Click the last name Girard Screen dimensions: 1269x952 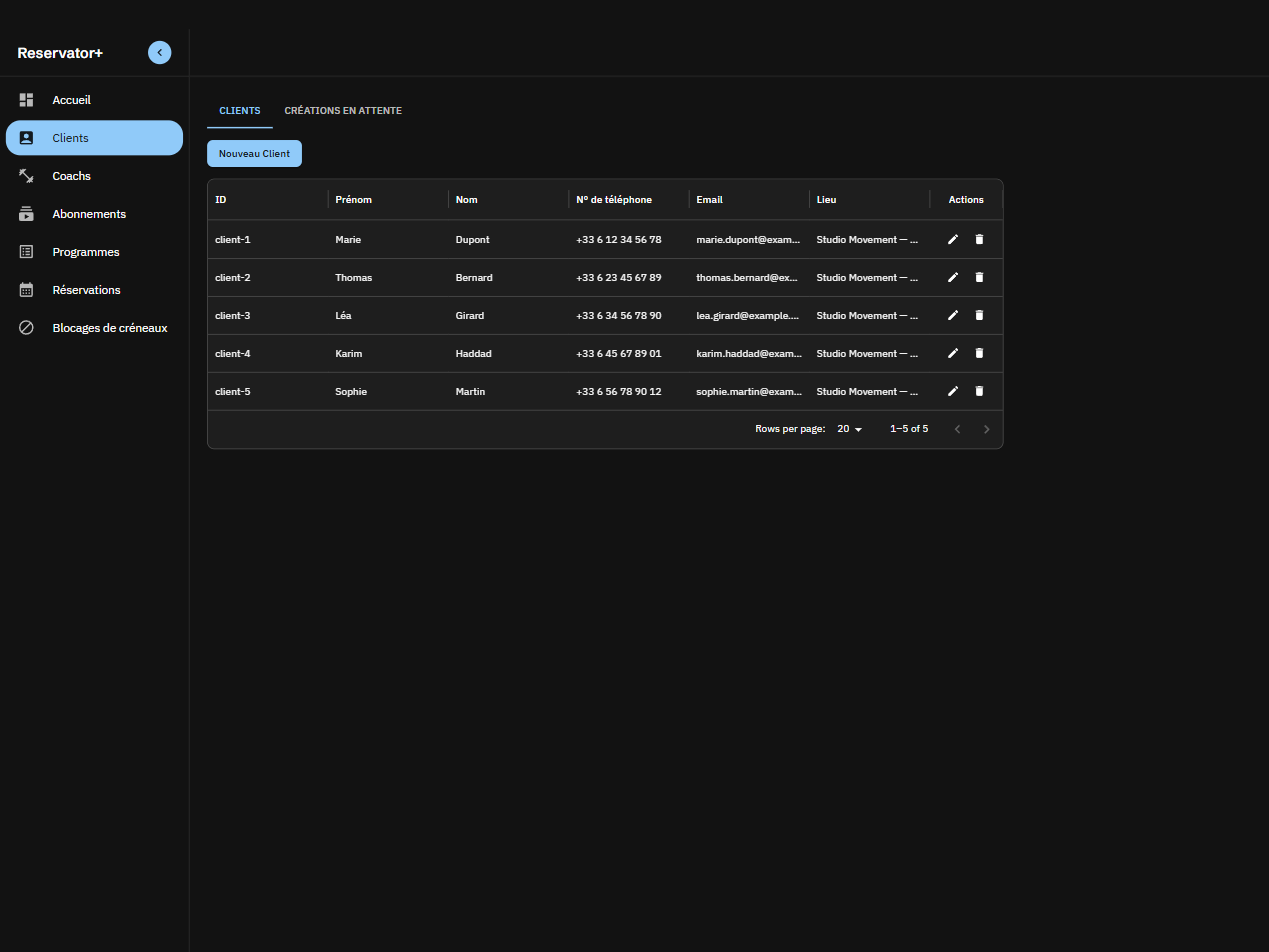point(470,316)
